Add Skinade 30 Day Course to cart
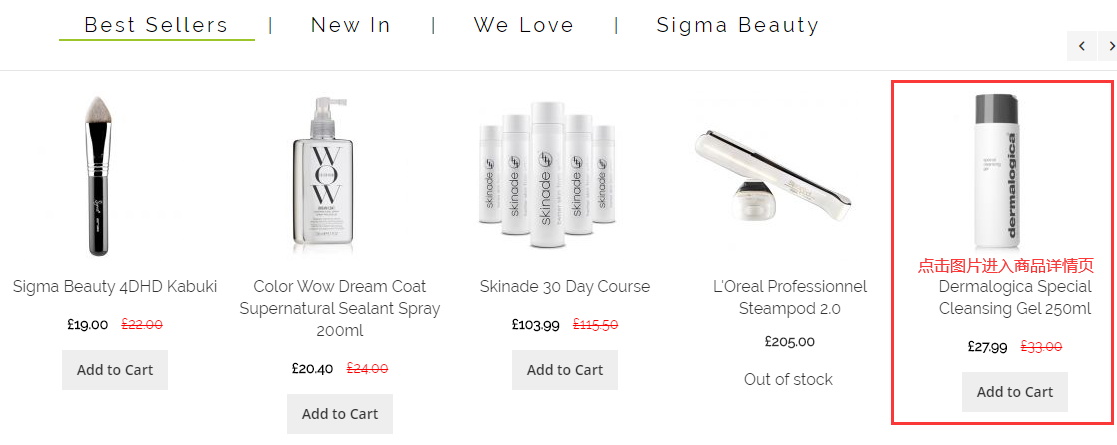This screenshot has width=1117, height=445. tap(565, 370)
